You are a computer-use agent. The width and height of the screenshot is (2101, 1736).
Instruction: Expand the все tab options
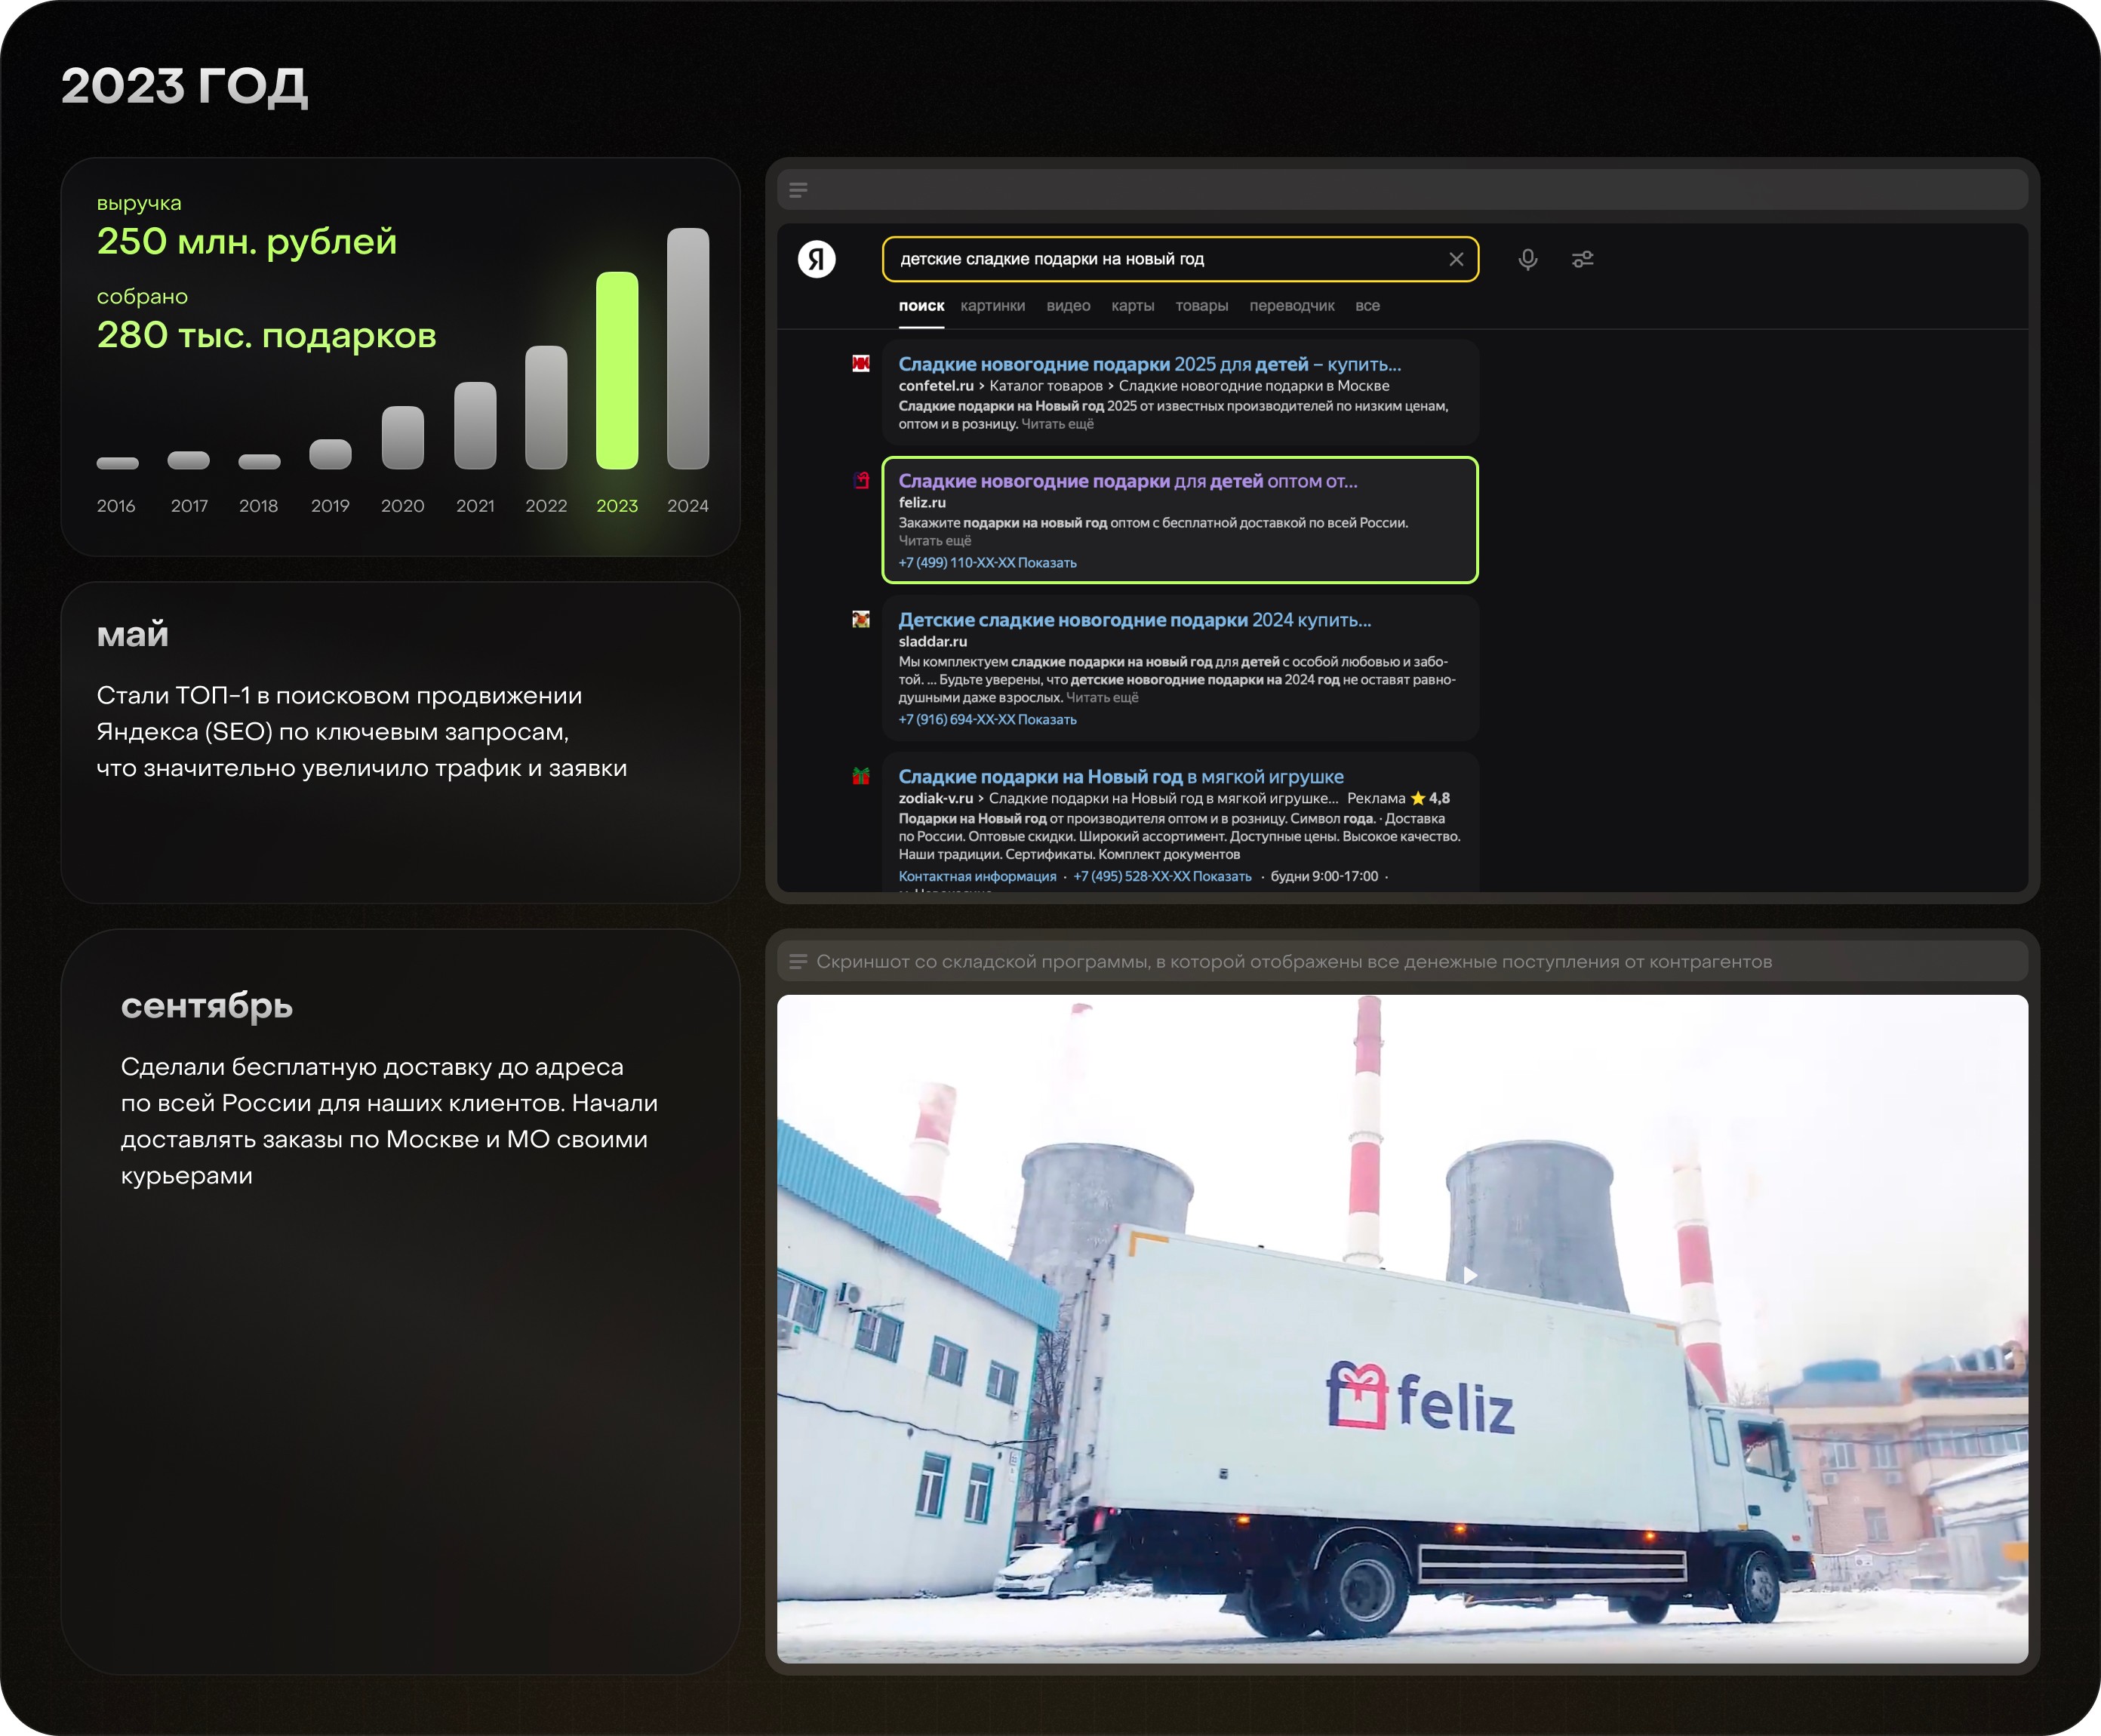pos(1367,306)
